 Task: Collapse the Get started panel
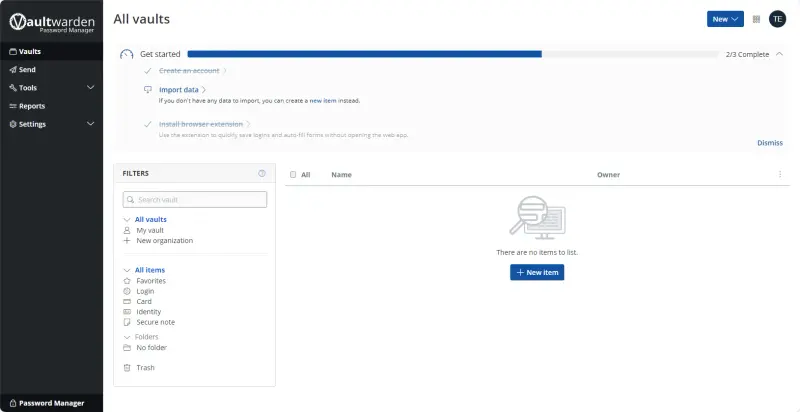[780, 54]
